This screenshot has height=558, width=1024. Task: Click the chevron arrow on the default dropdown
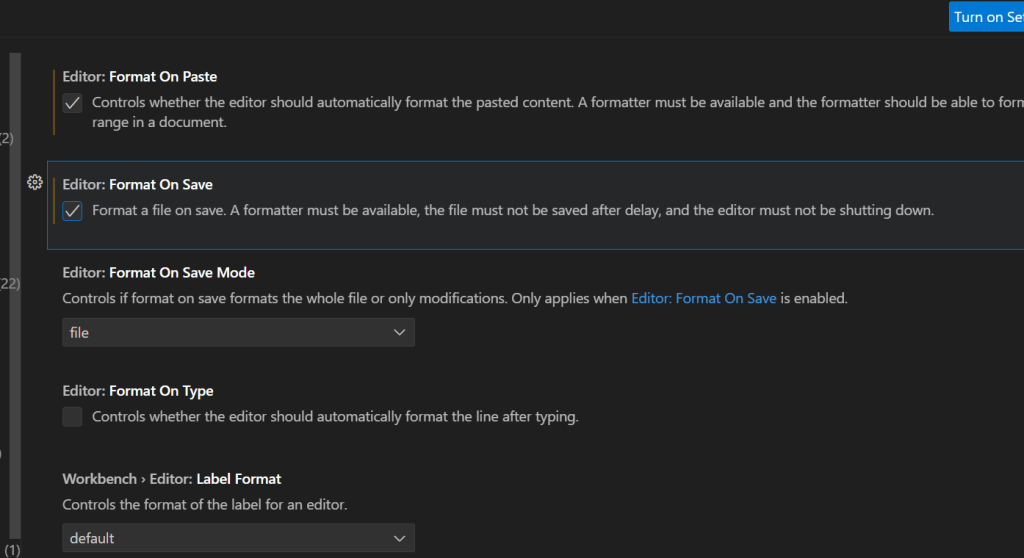coord(399,538)
